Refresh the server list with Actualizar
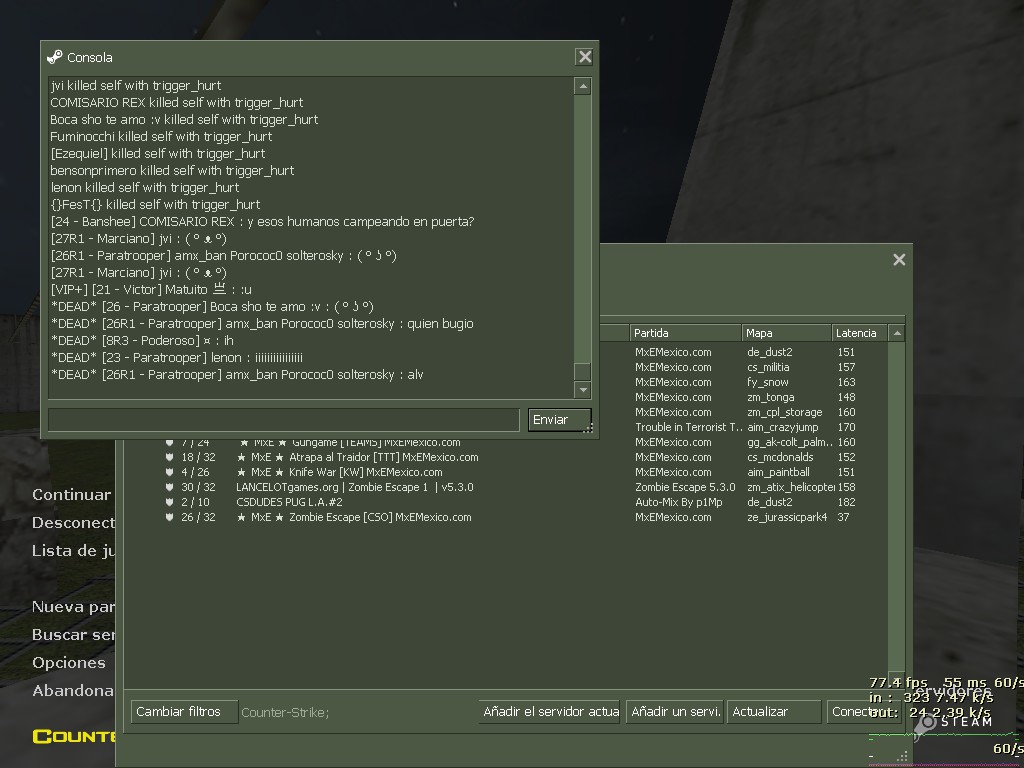This screenshot has width=1024, height=768. tap(774, 712)
